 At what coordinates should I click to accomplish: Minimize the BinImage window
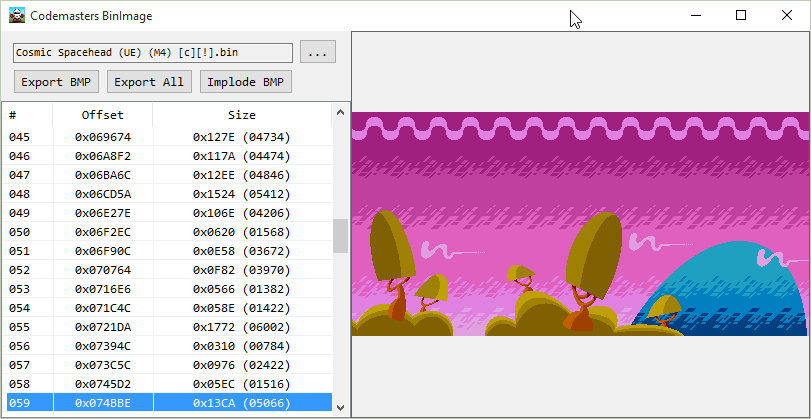point(696,16)
